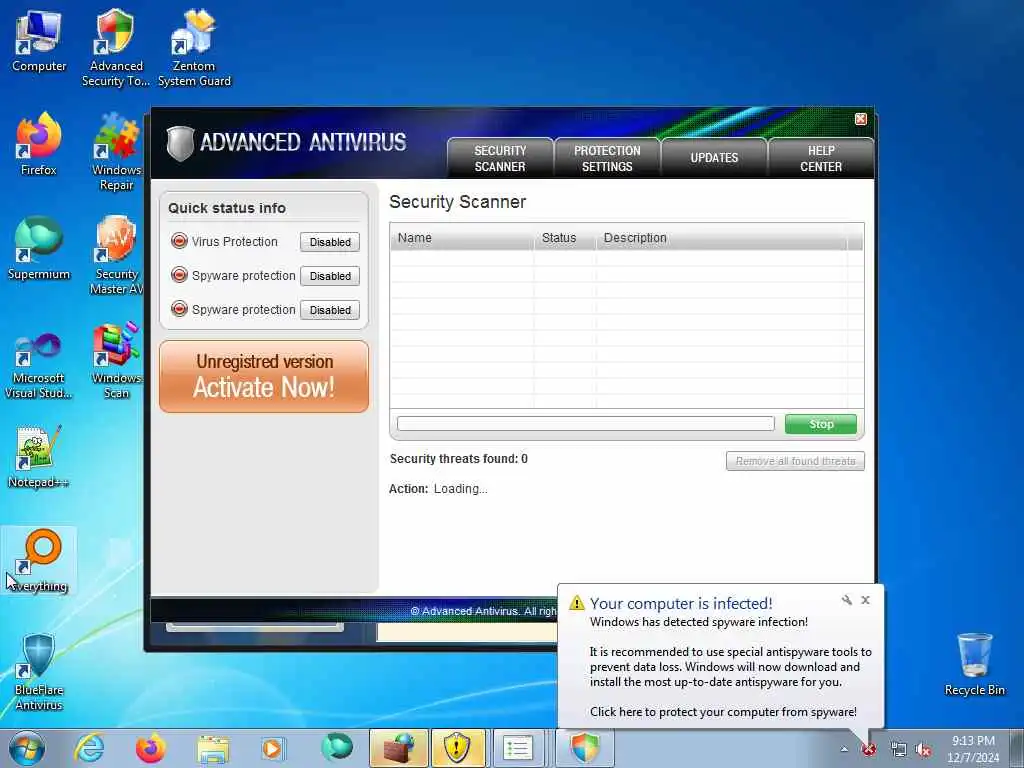Switch to the list window taskbar app
Screen dimensions: 1024x768
(x=518, y=748)
